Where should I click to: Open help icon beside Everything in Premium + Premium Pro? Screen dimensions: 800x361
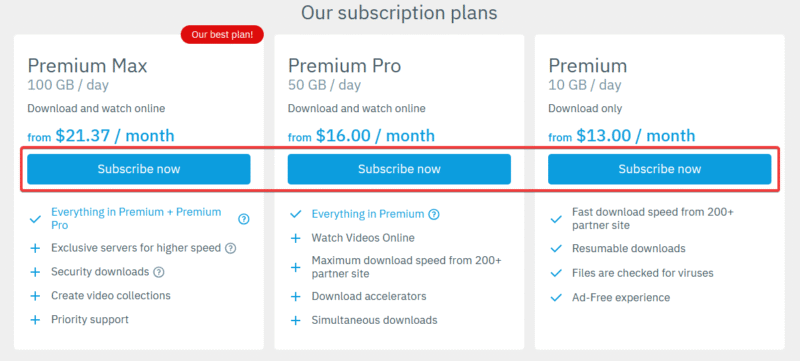(x=244, y=219)
